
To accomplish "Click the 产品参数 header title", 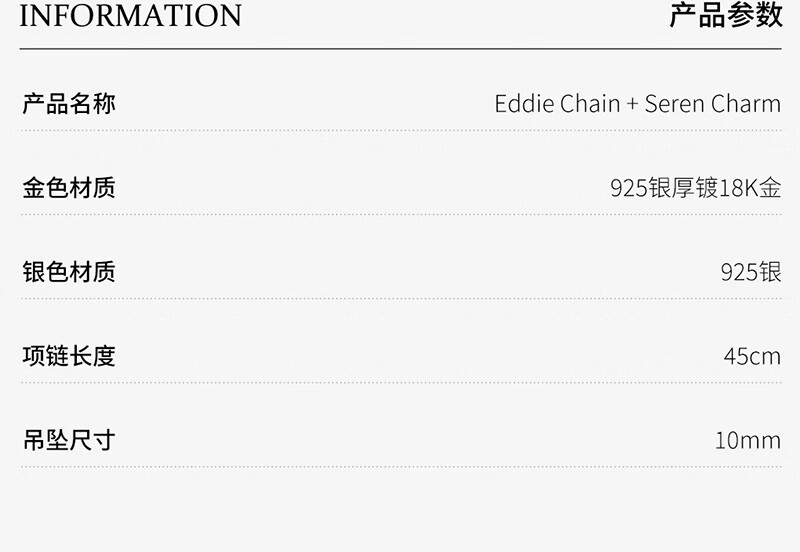I will pyautogui.click(x=725, y=16).
